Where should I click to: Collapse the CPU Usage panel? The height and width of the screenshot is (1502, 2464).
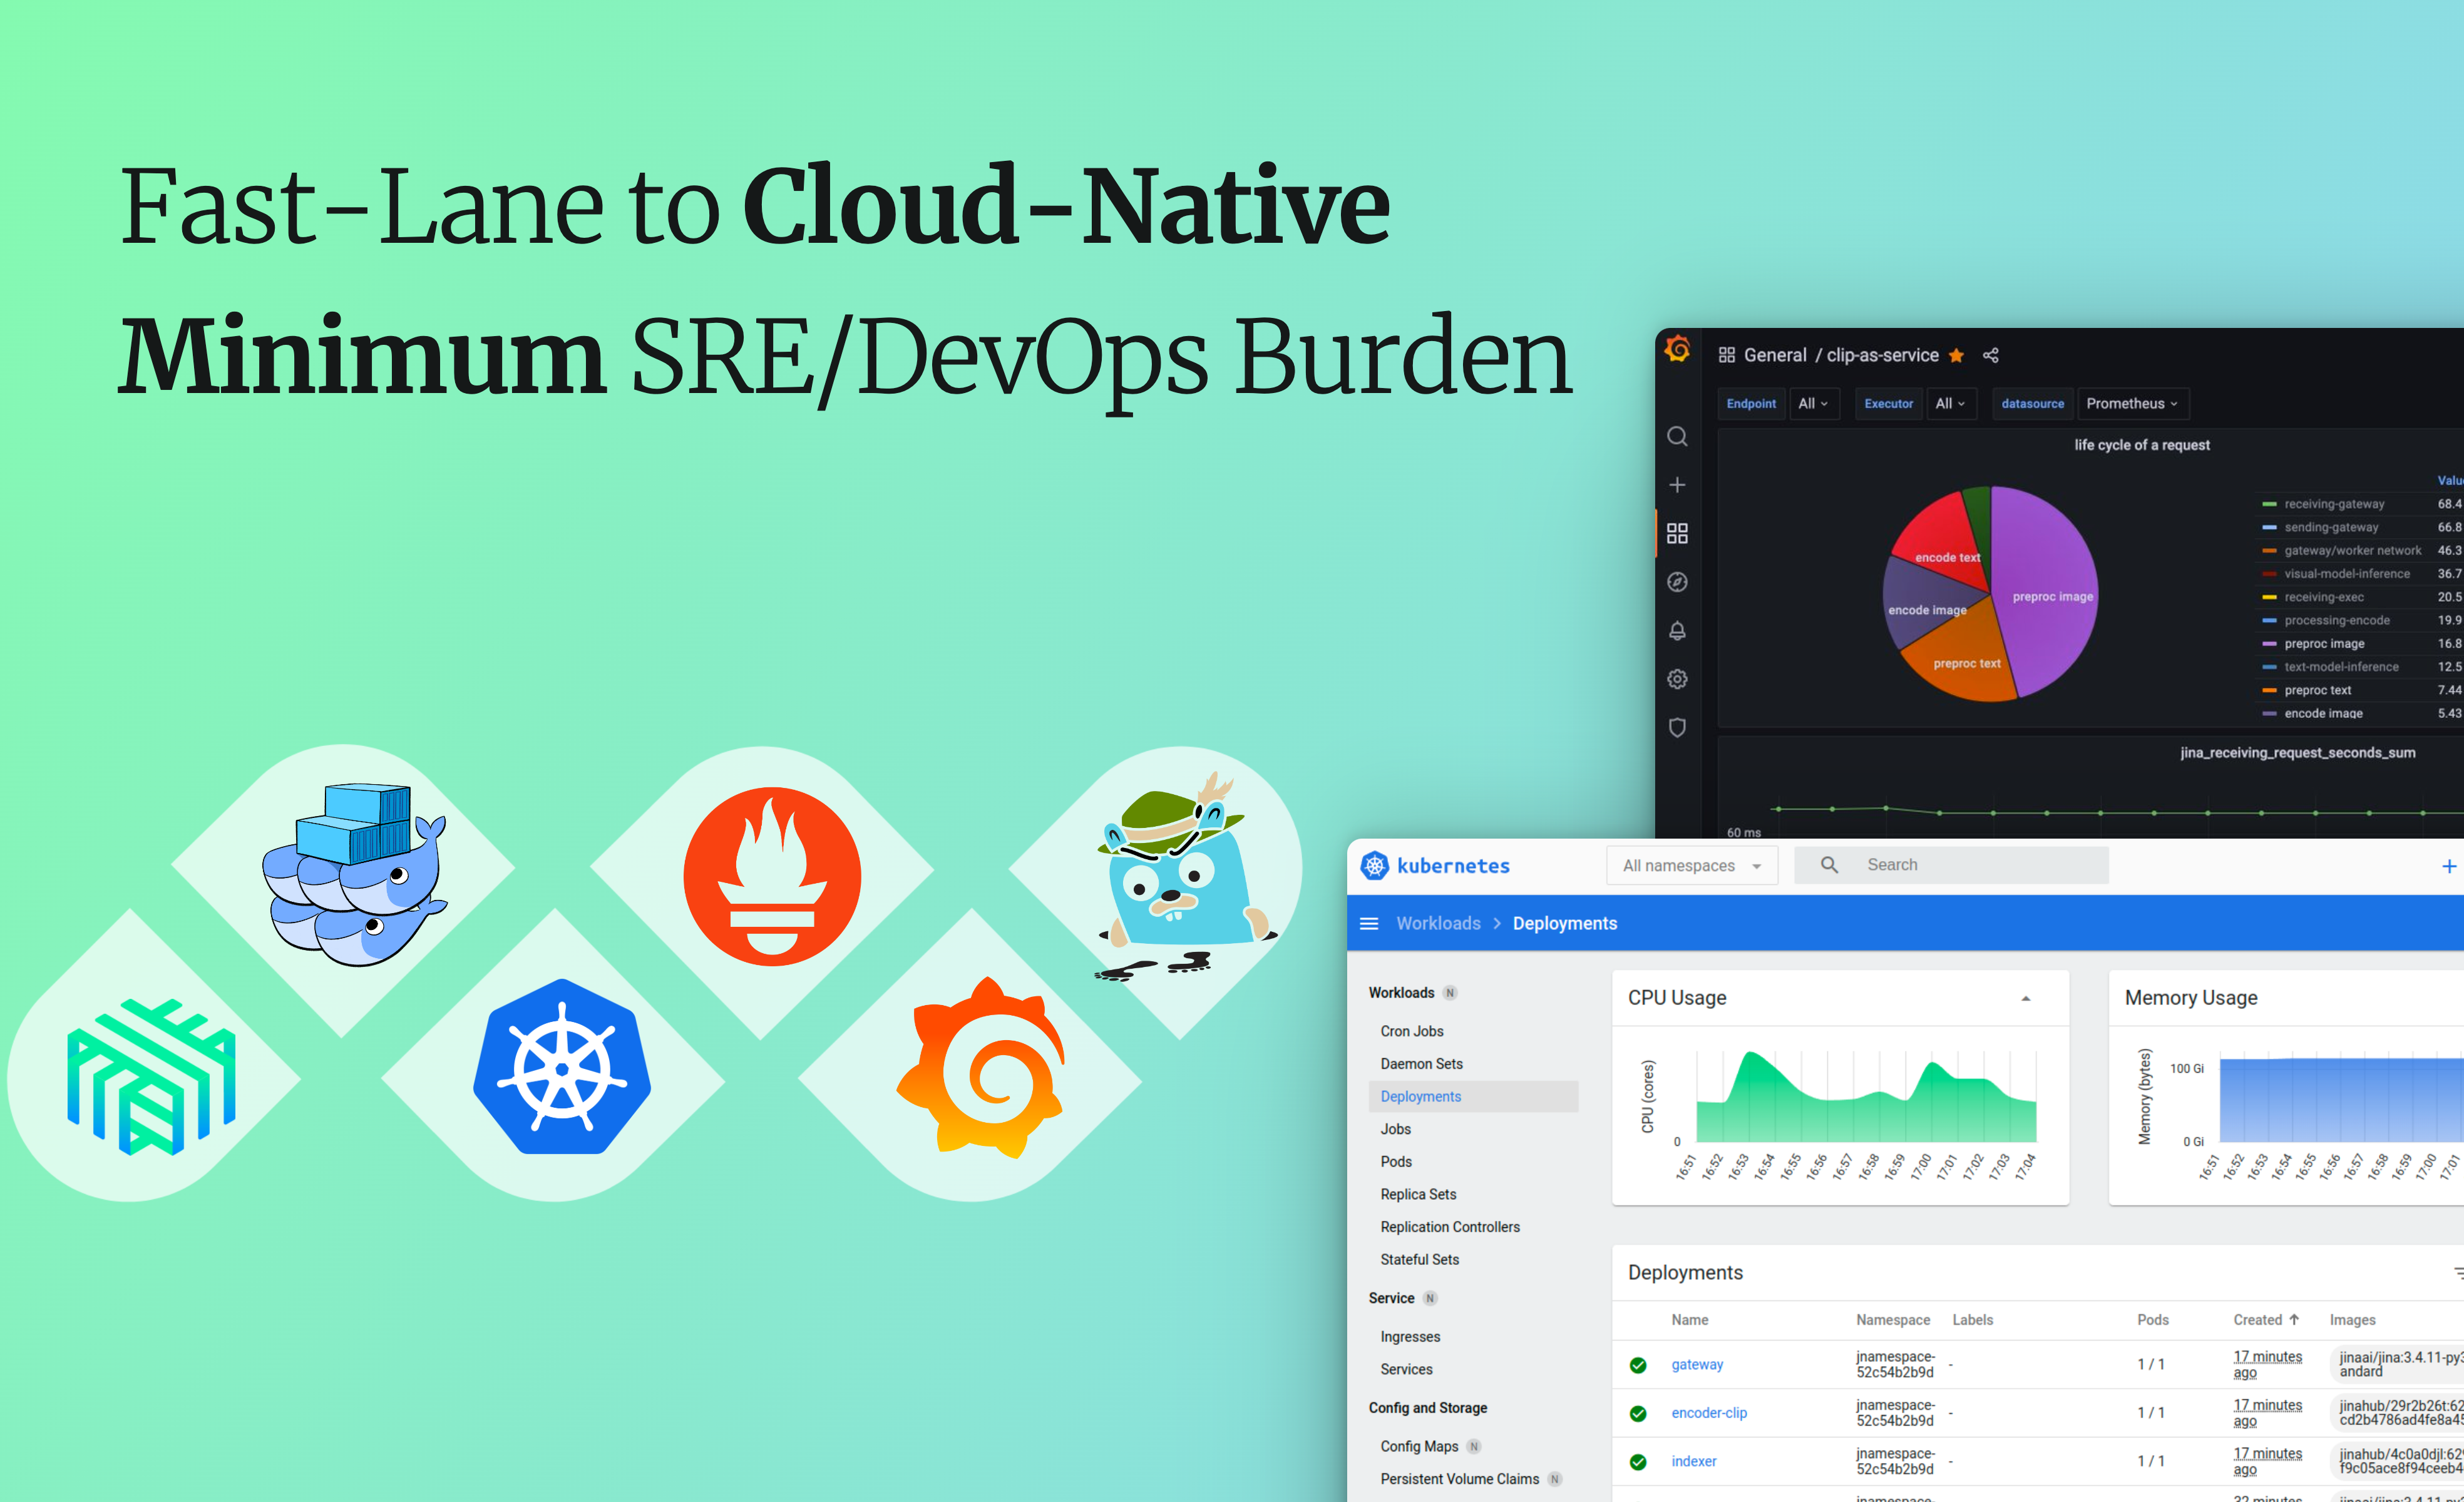pos(2025,998)
